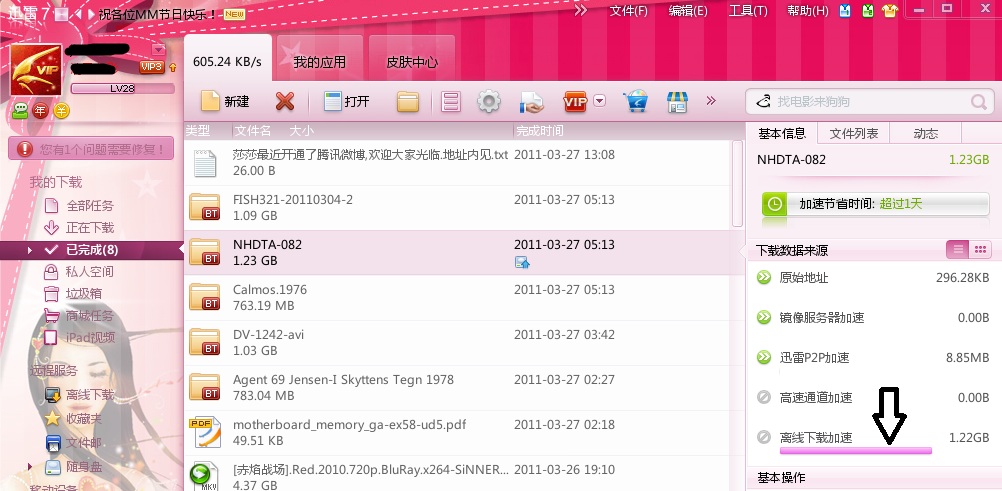1002x491 pixels.
Task: Click the list view layout icon in toolbar
Action: click(451, 101)
